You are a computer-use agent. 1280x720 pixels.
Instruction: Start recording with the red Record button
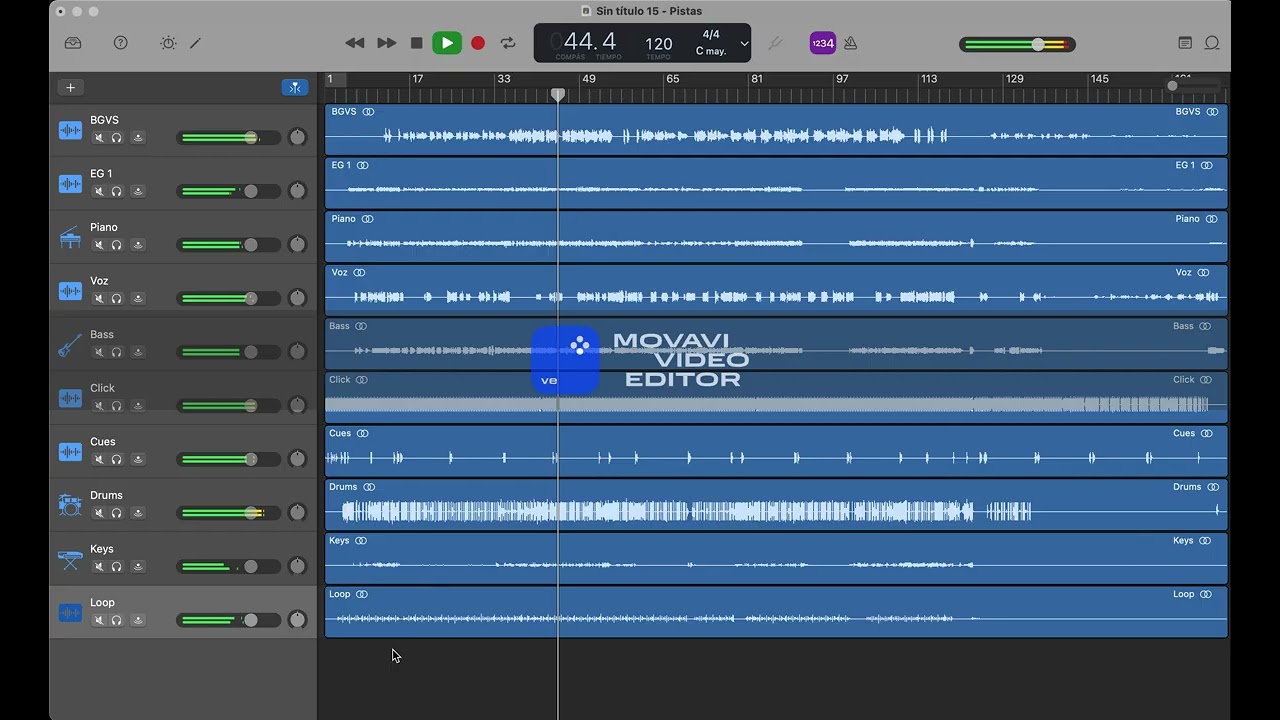pos(478,43)
